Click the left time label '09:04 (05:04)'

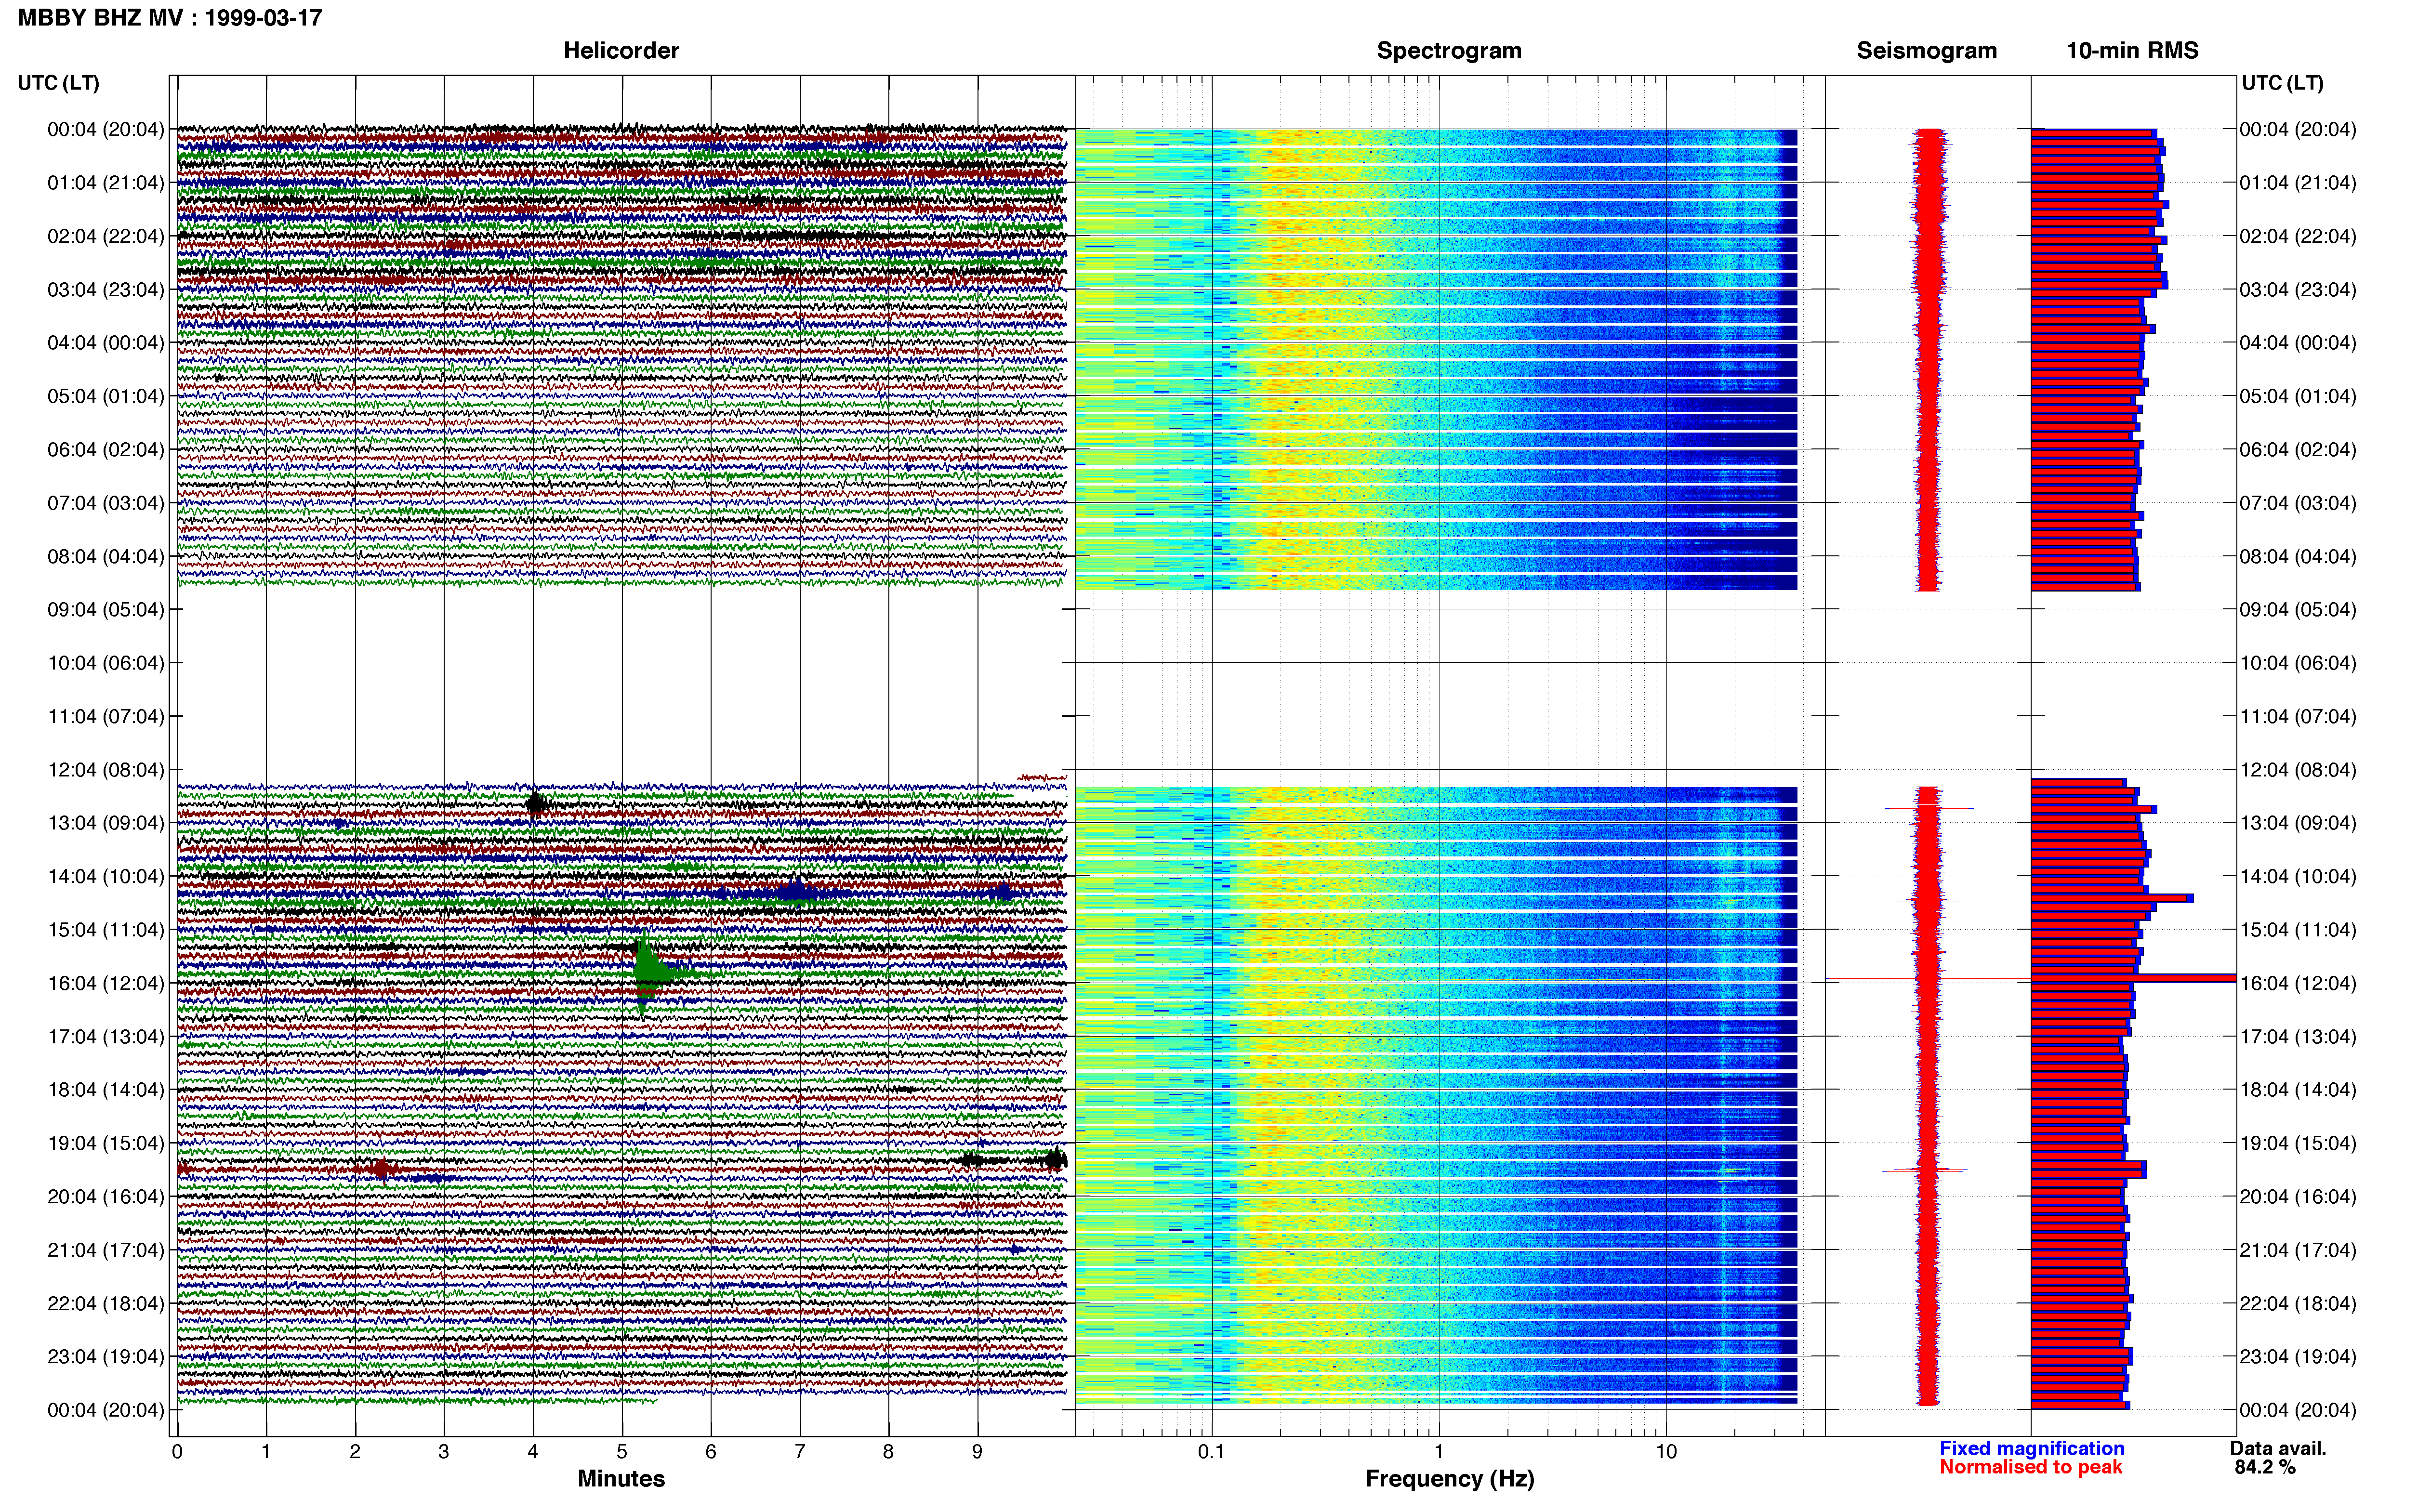(106, 609)
